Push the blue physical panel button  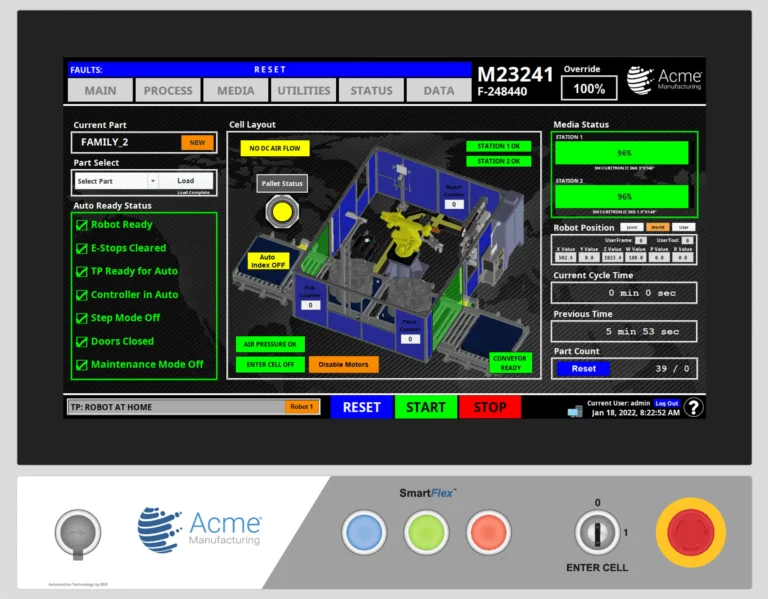pyautogui.click(x=364, y=532)
